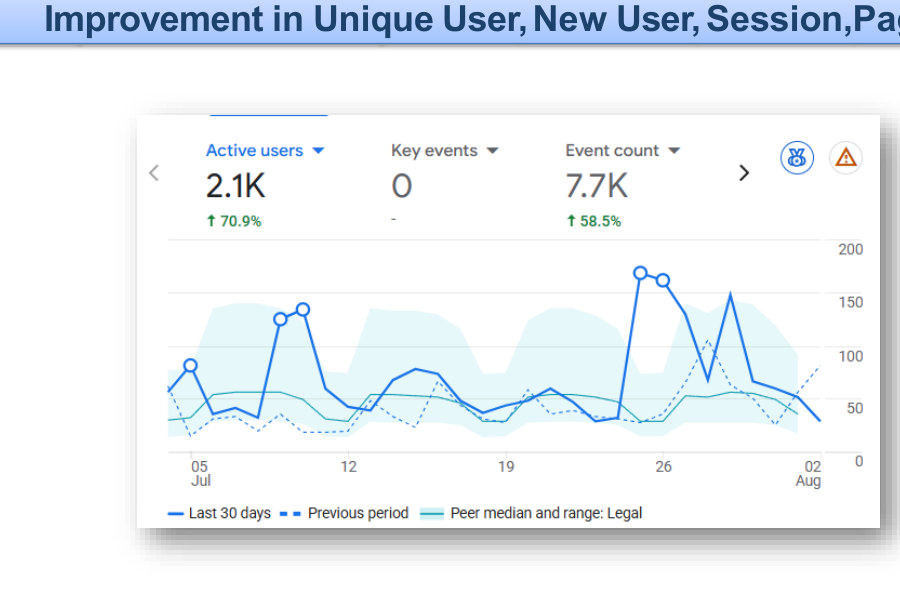Open the Active users metric dropdown
Viewport: 900px width, 610px height.
[318, 150]
